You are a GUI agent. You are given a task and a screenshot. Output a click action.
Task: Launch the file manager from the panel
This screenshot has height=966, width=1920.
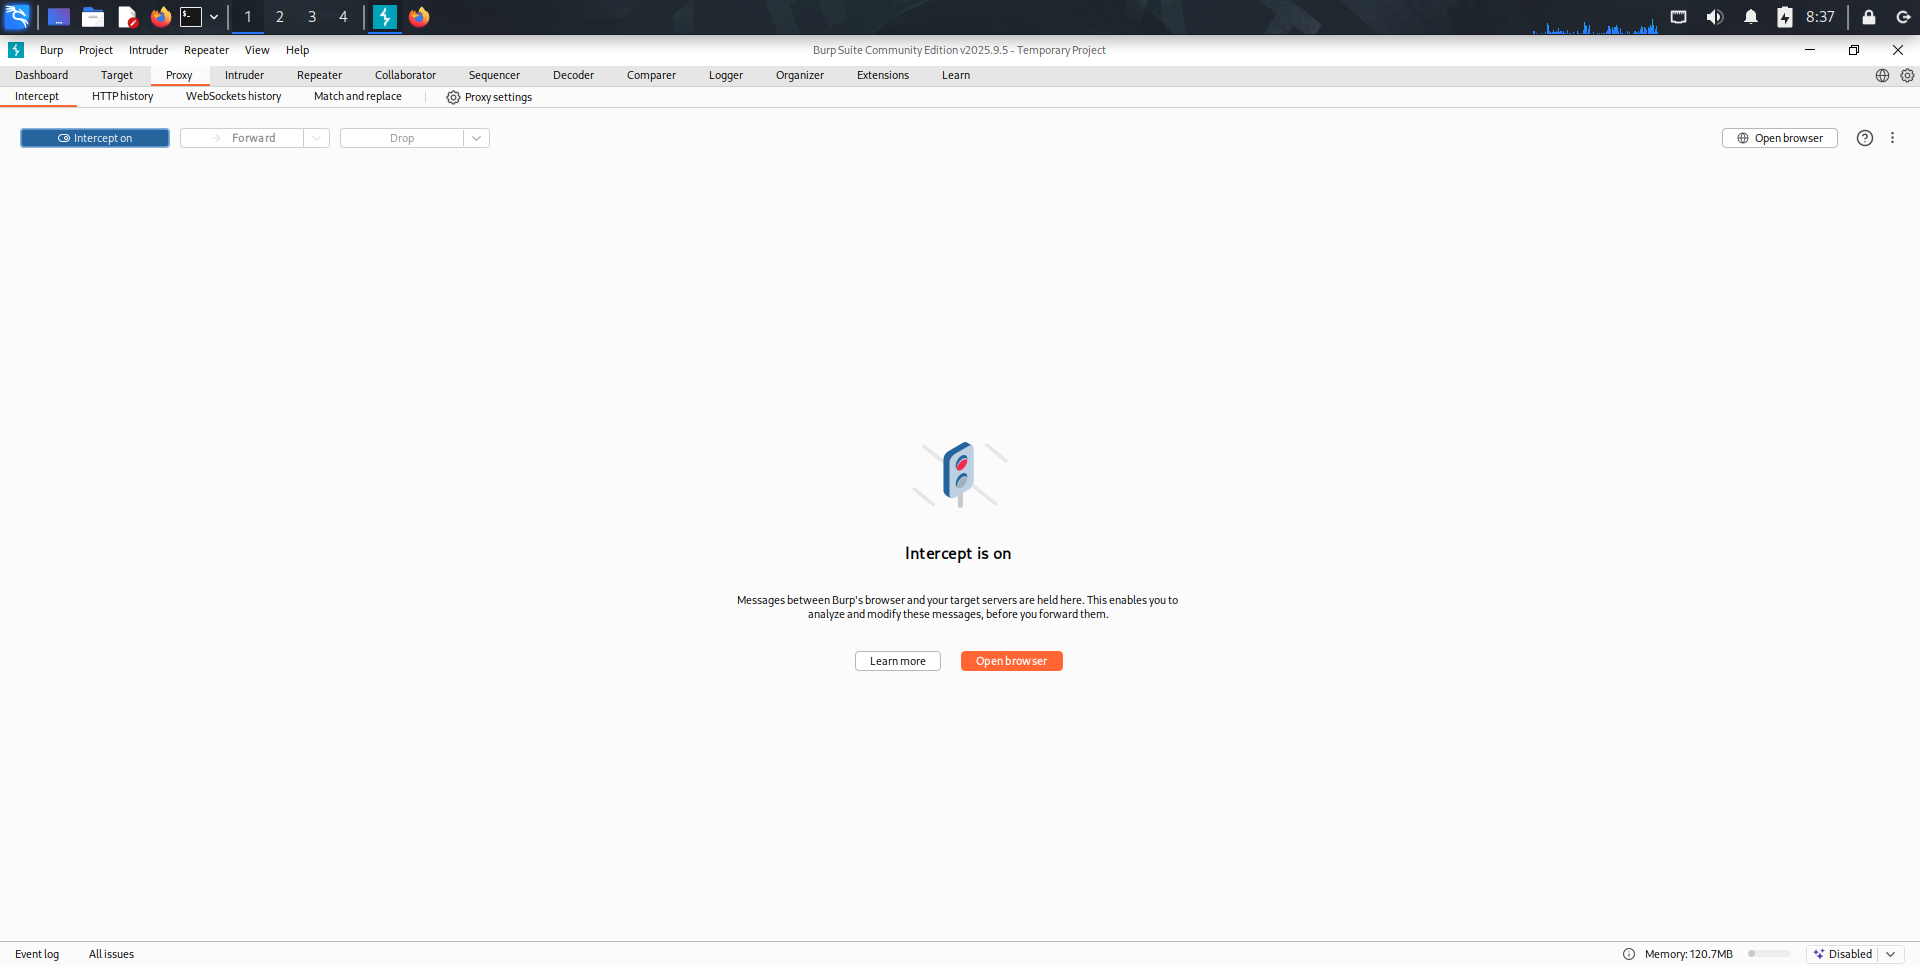[x=93, y=17]
